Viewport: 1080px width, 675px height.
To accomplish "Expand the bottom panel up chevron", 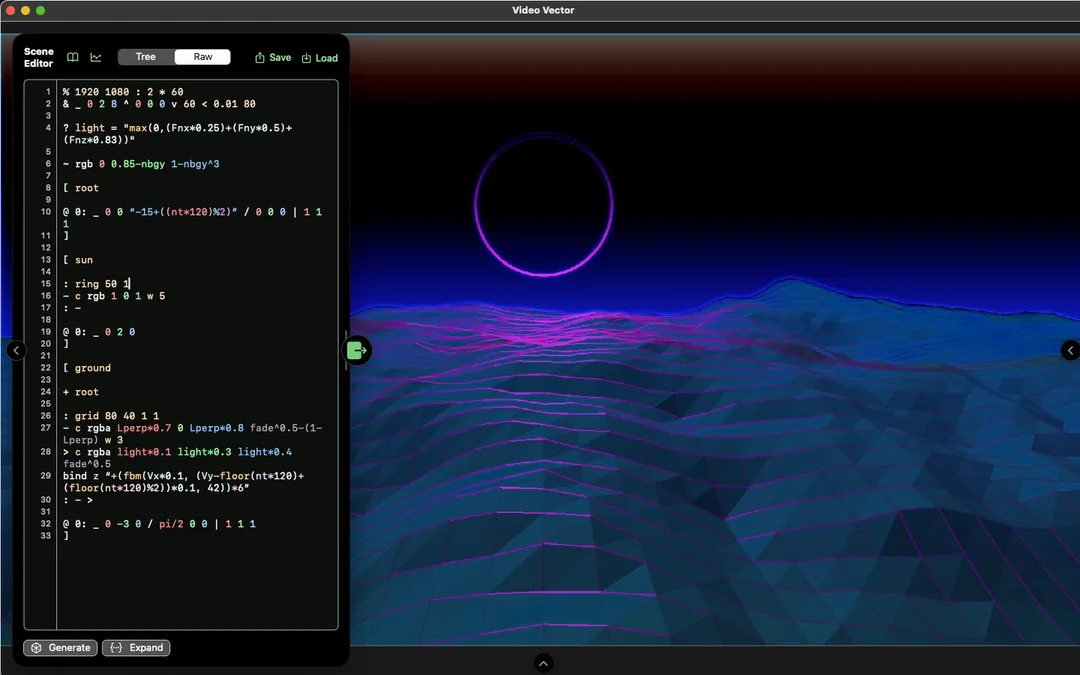I will tap(543, 663).
